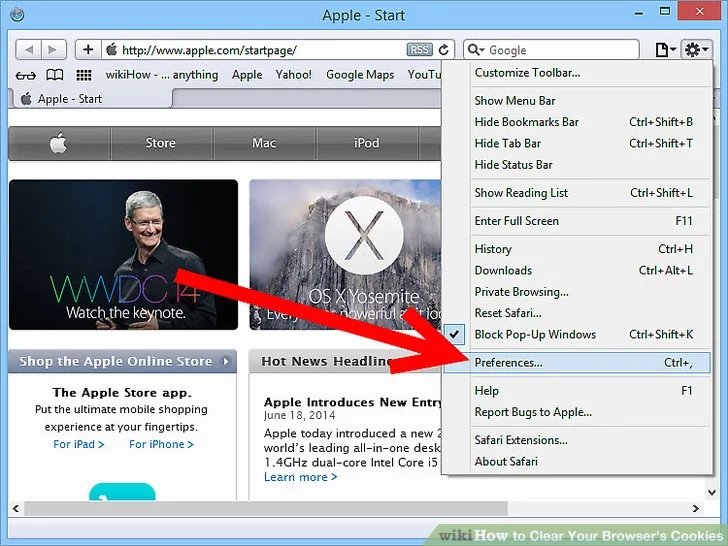Viewport: 728px width, 546px height.
Task: Click the For iPhone link
Action: (x=161, y=444)
